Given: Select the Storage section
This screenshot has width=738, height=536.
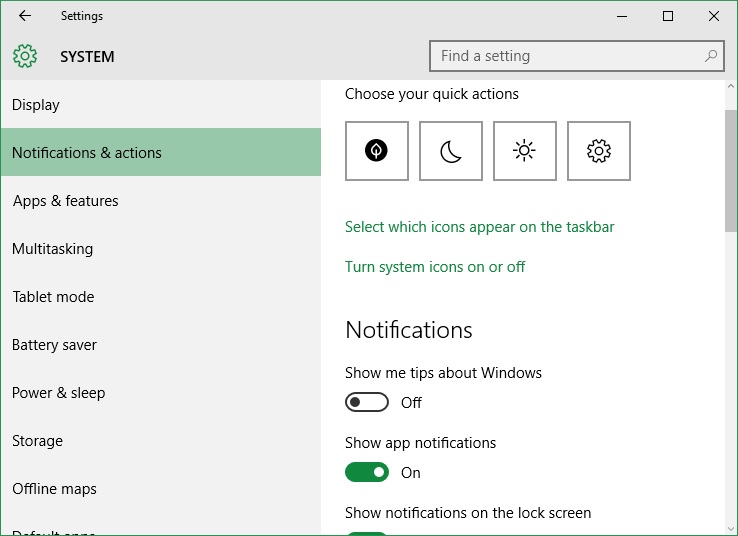Looking at the screenshot, I should [x=161, y=440].
